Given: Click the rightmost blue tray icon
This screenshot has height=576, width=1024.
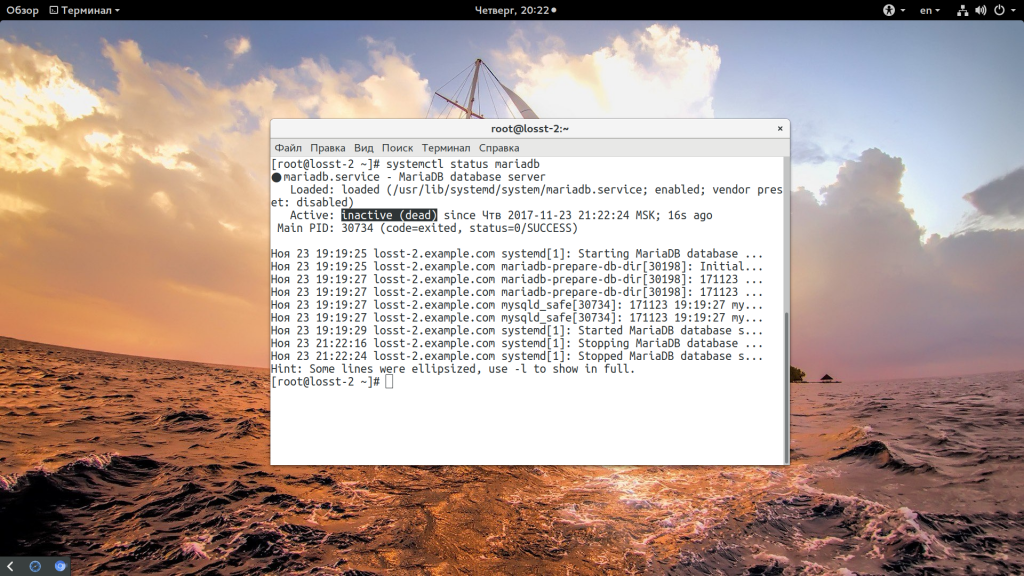Looking at the screenshot, I should coord(60,566).
